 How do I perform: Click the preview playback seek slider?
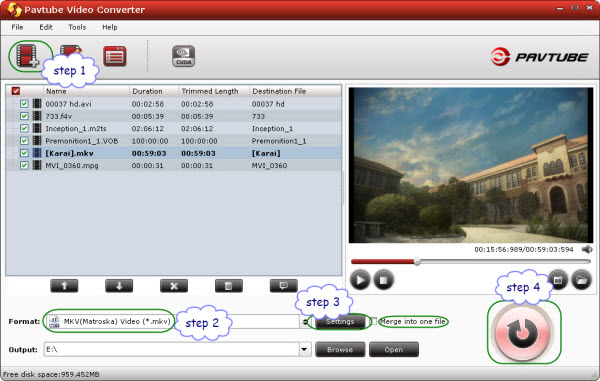tap(471, 262)
